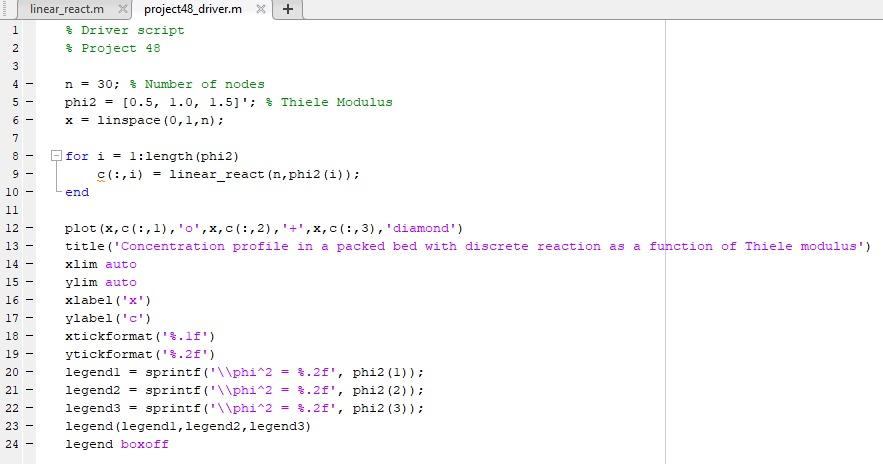Click the '% Project 48' comment
Viewport: 883px width, 464px height.
(x=113, y=48)
